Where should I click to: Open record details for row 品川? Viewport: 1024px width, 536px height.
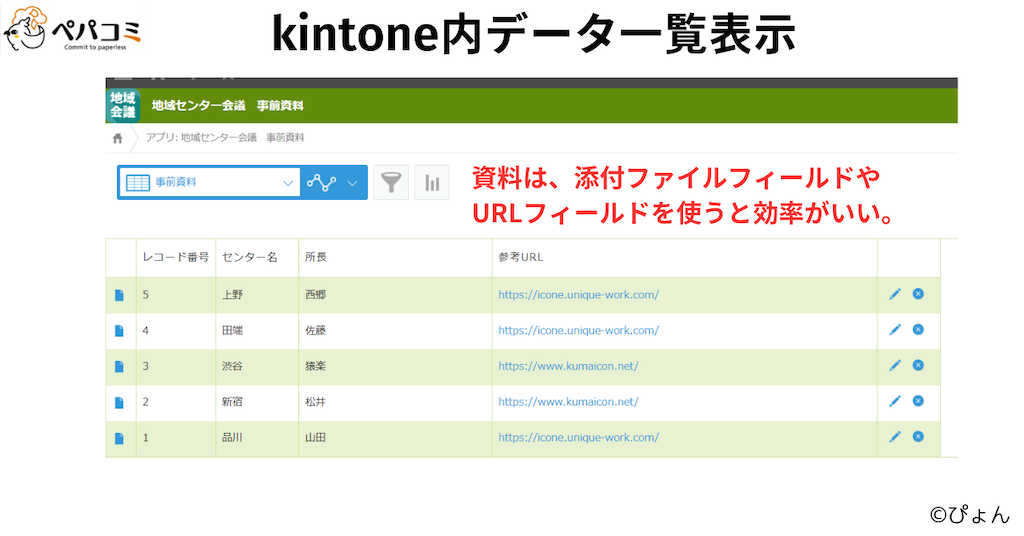[x=119, y=438]
